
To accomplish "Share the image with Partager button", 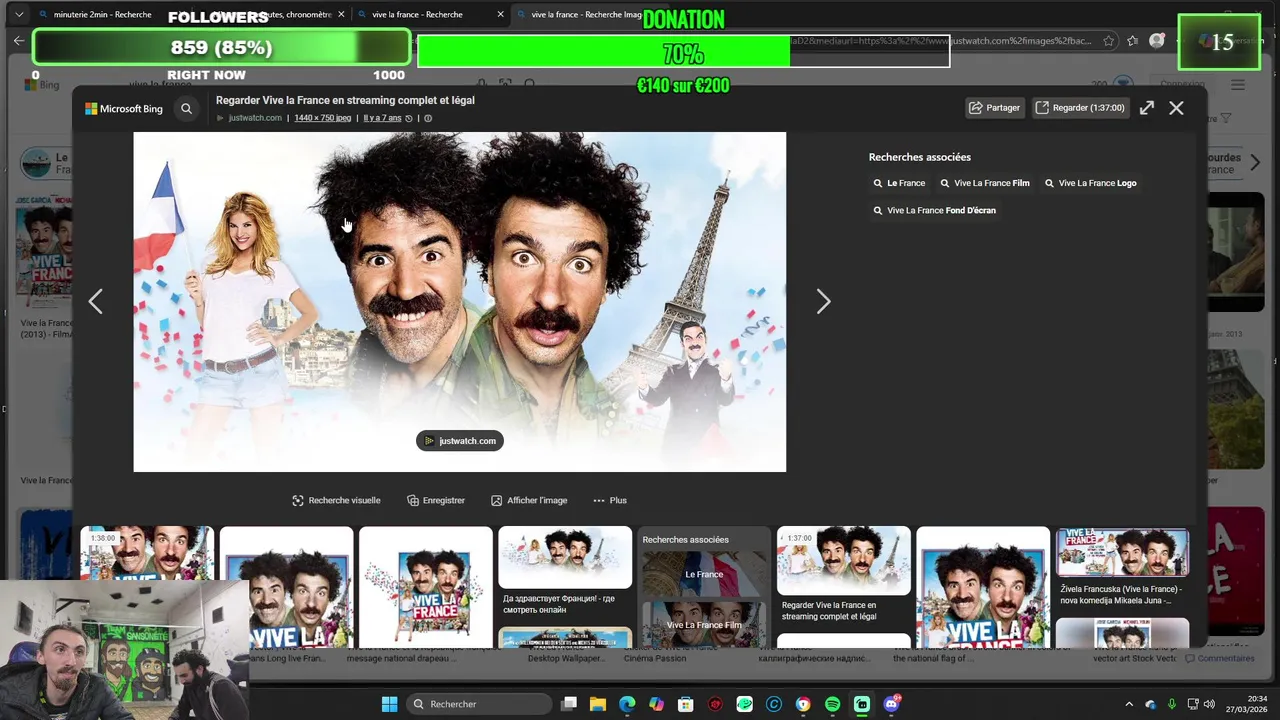I will coord(995,108).
